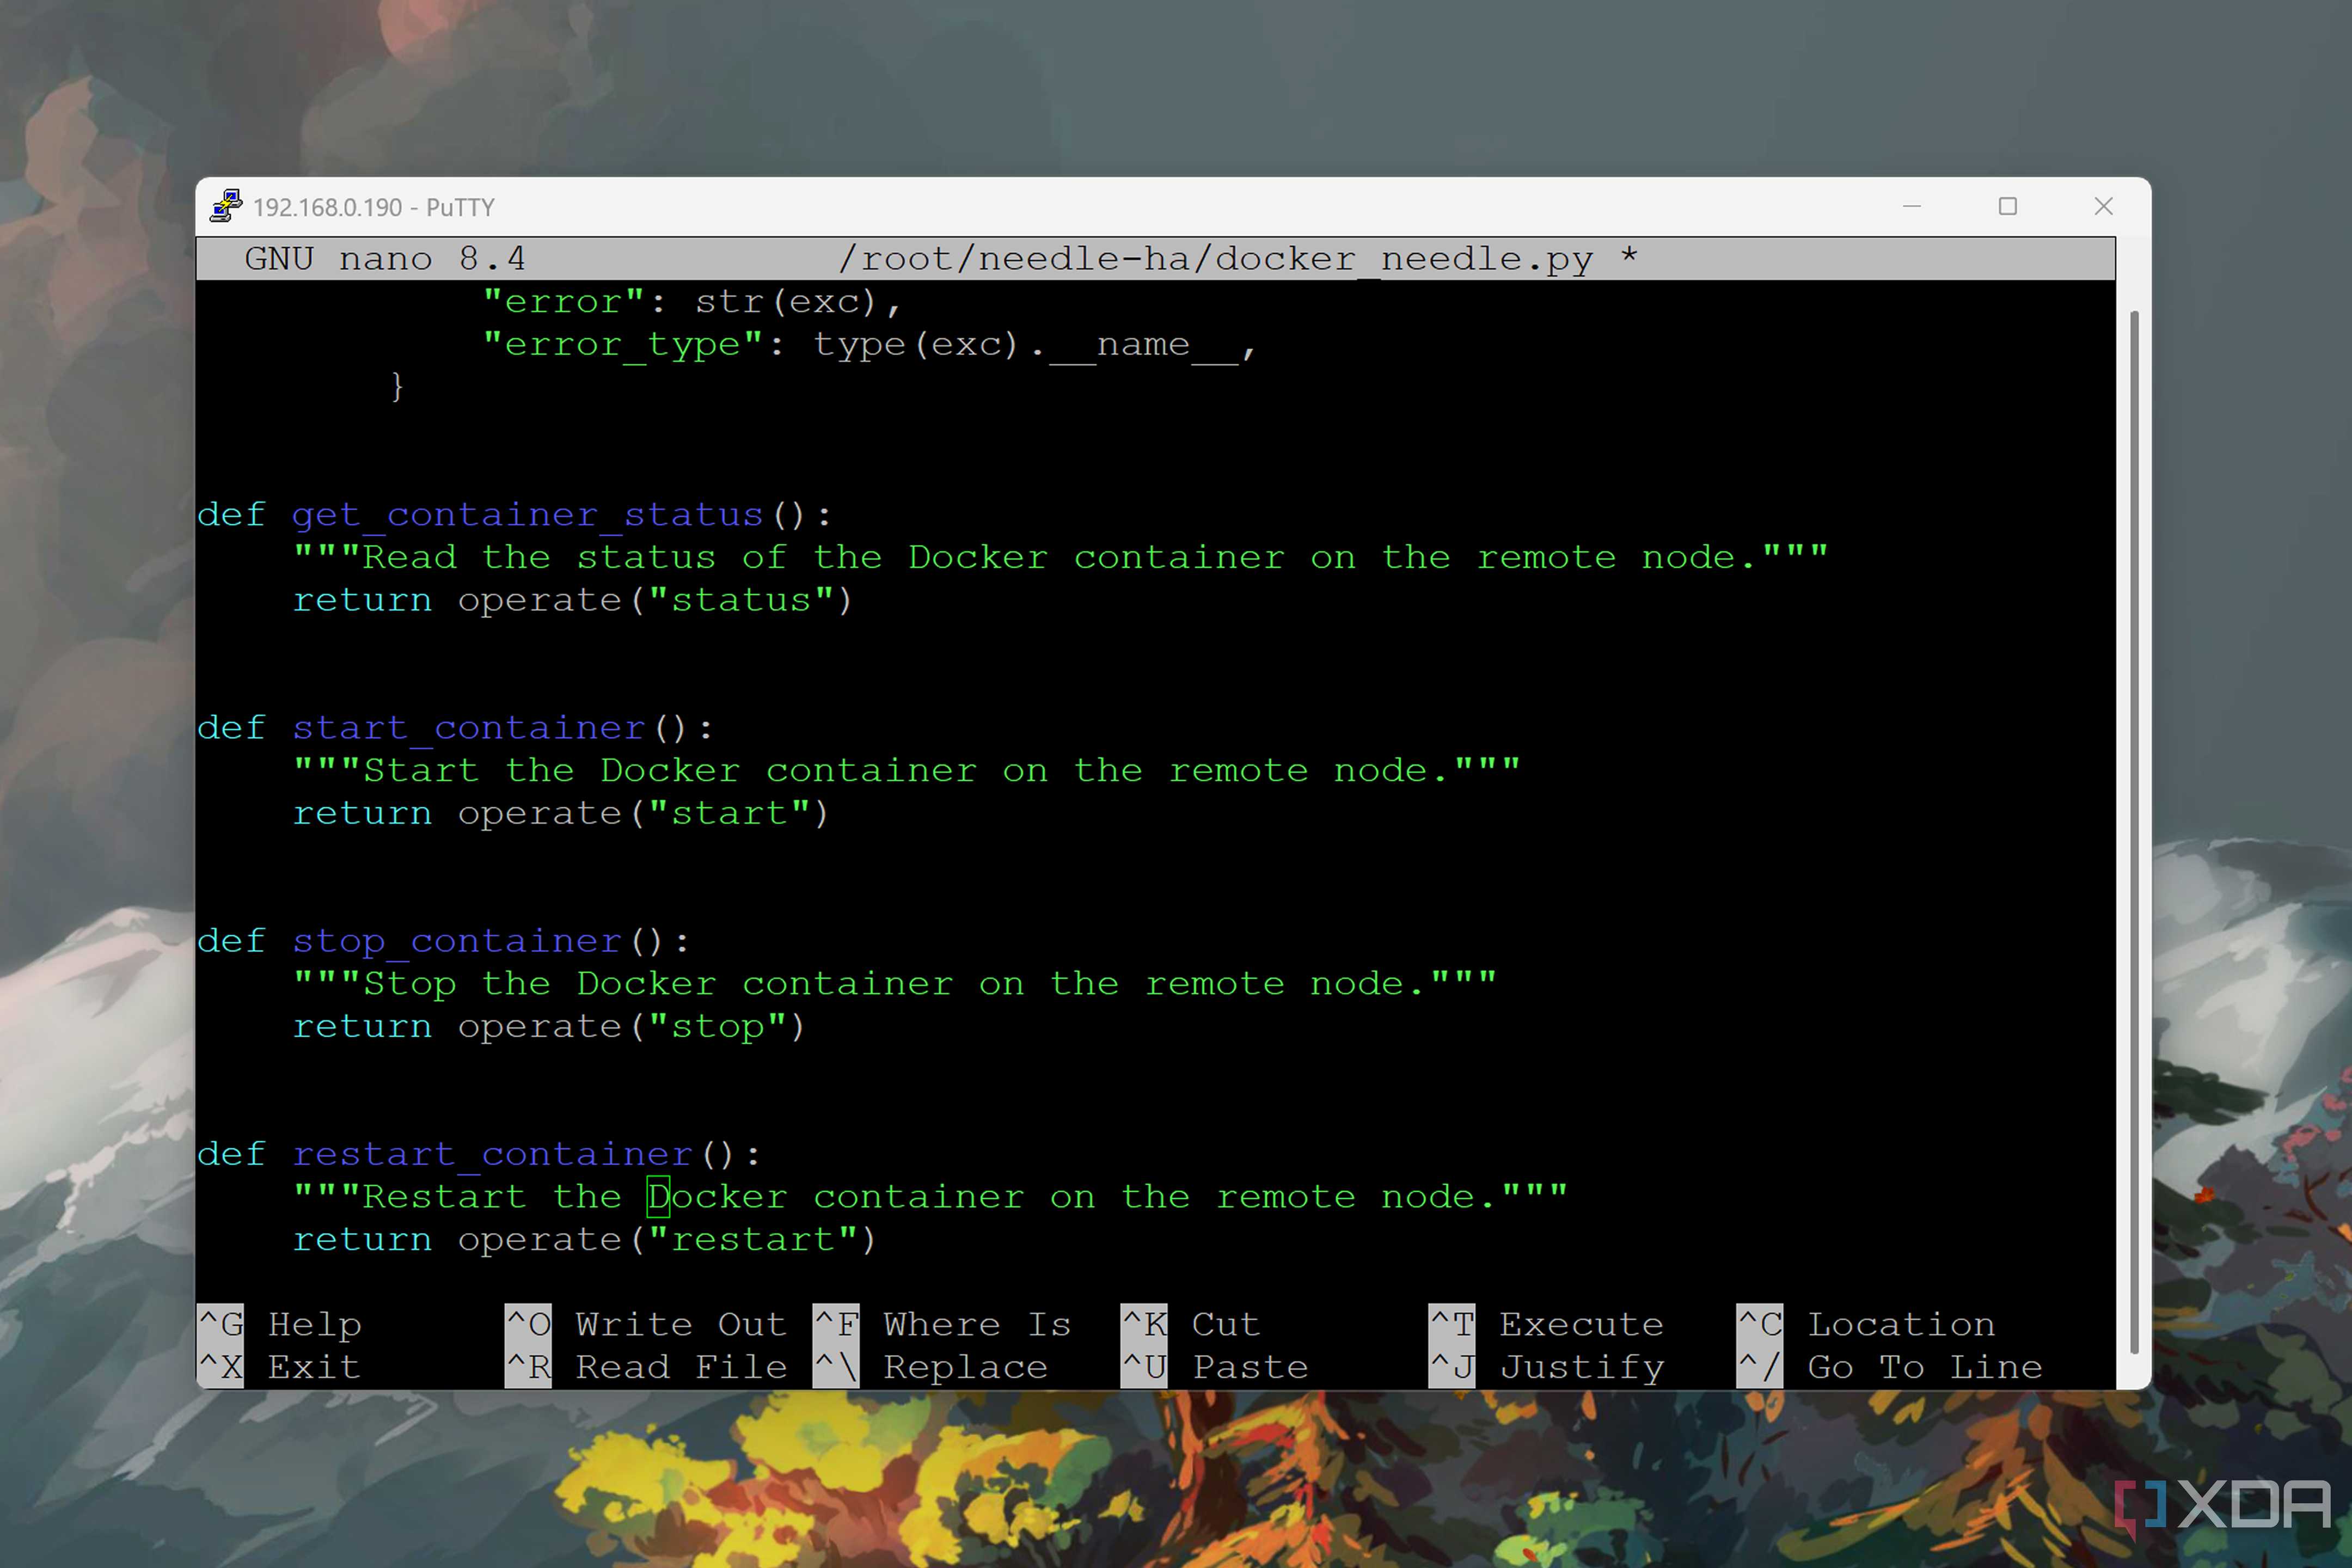Click the 'GNU nano 8.4' header text

(385, 259)
